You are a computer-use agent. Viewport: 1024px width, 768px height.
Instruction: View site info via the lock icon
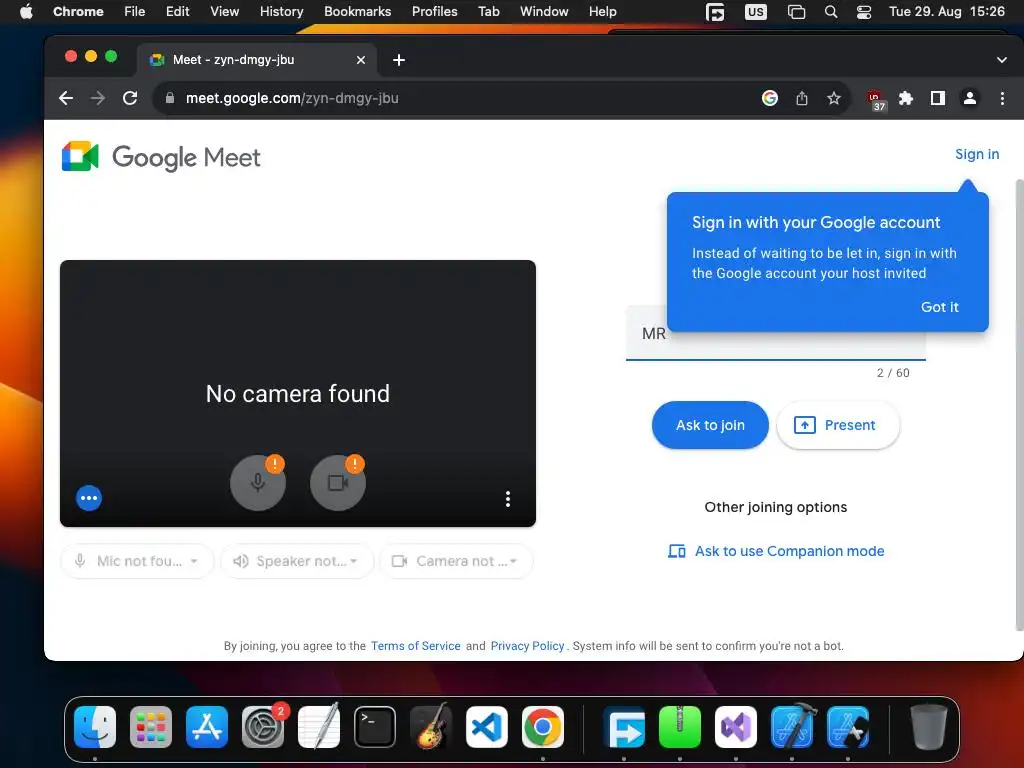[170, 98]
